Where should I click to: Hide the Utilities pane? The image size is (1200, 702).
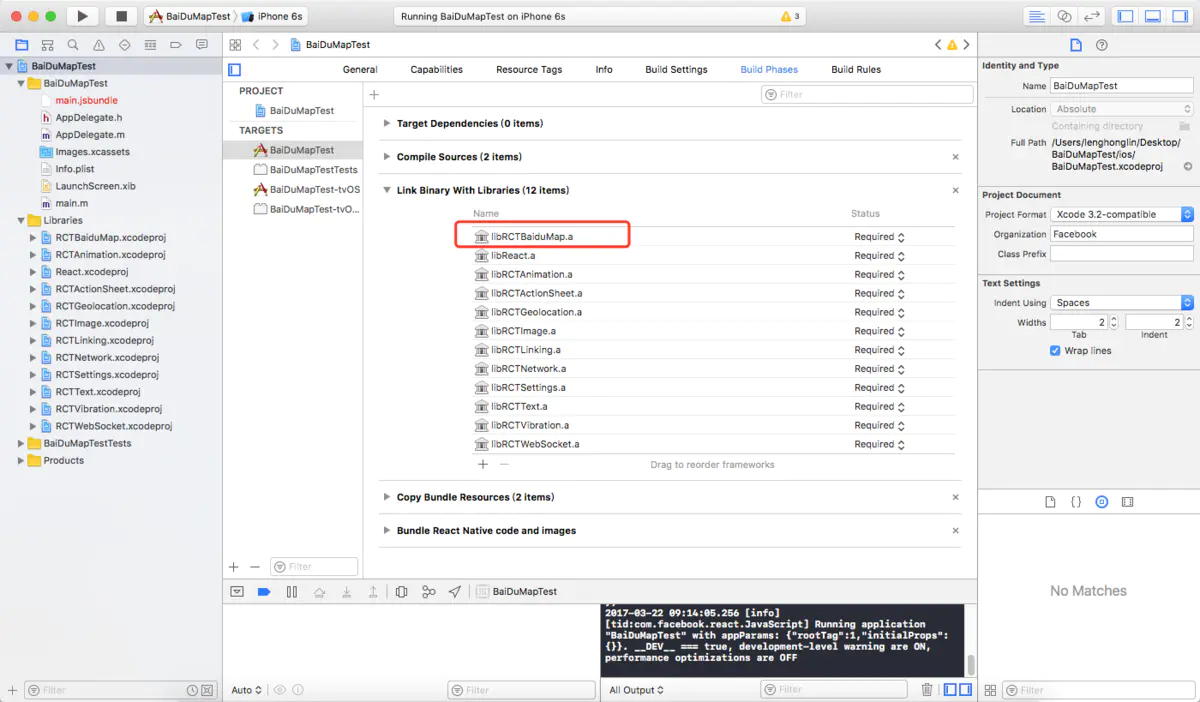tap(1179, 16)
